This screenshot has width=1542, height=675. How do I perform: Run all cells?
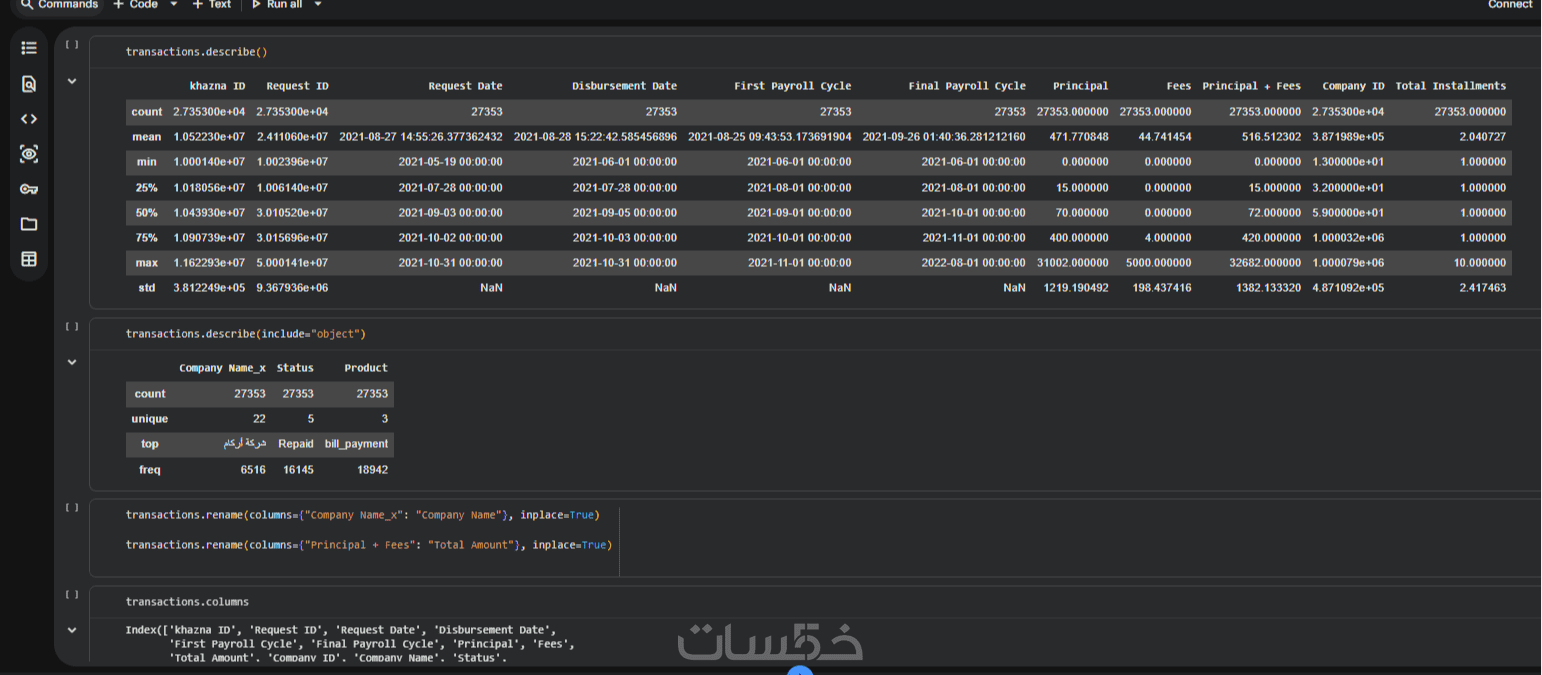[277, 4]
